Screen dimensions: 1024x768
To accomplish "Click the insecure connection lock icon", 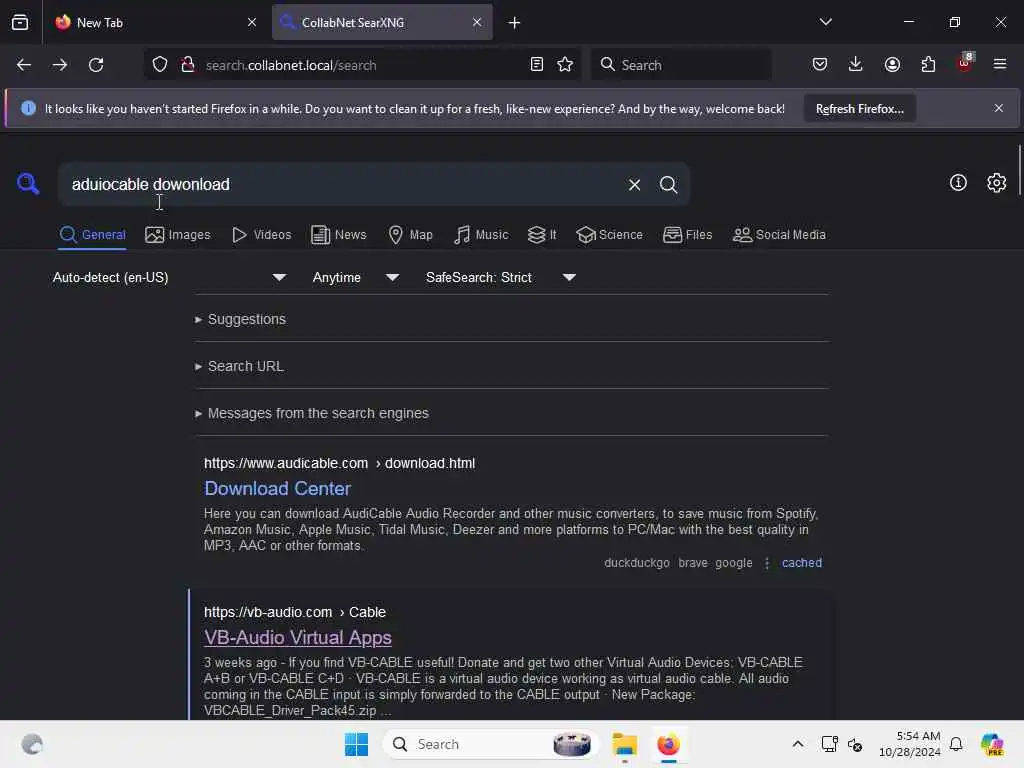I will pos(188,65).
